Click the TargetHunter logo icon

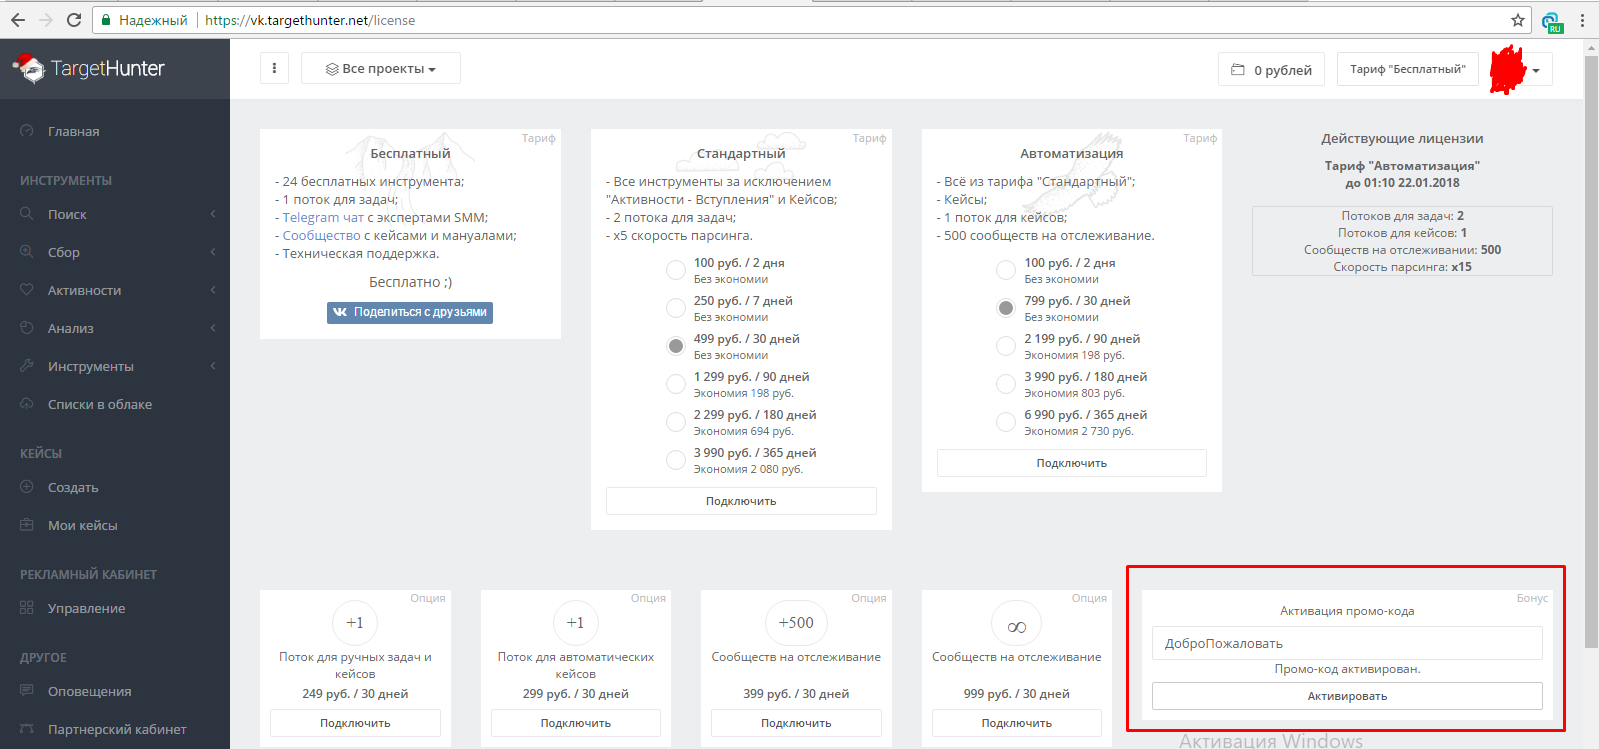(x=29, y=68)
